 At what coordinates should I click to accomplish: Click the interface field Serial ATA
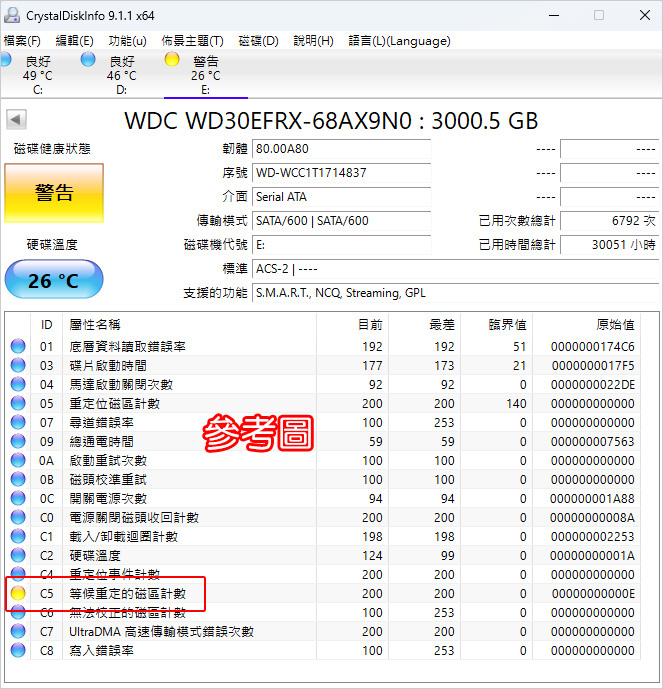(x=341, y=197)
